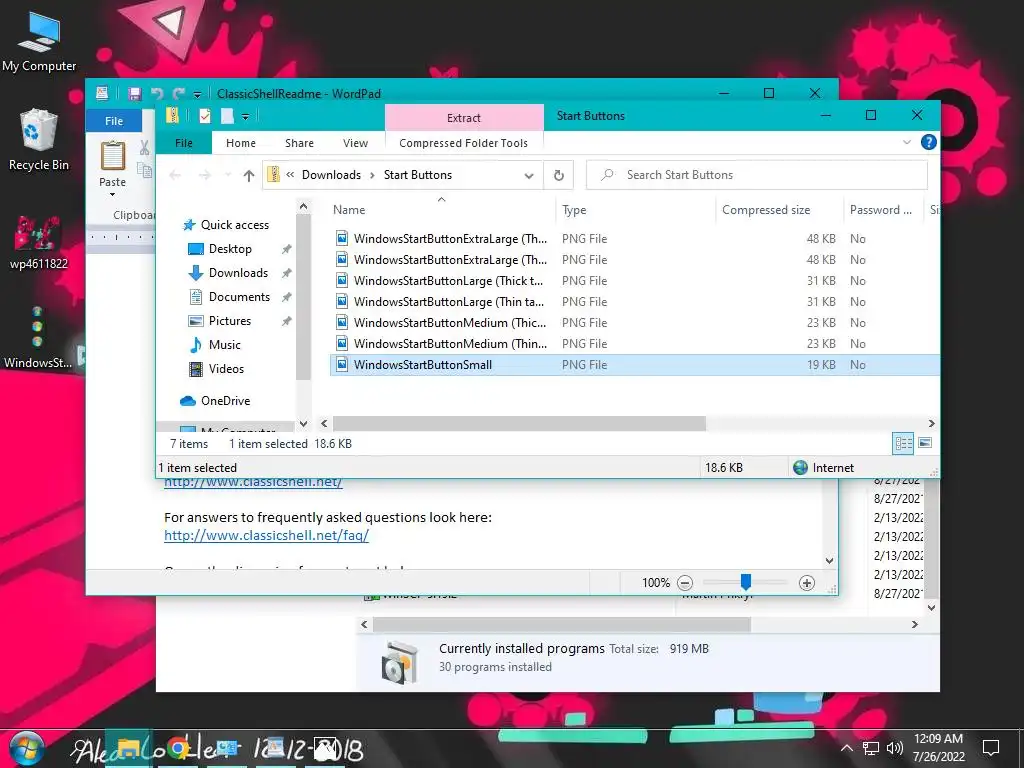Select OneDrive in navigation pane
The image size is (1024, 768).
[216, 401]
